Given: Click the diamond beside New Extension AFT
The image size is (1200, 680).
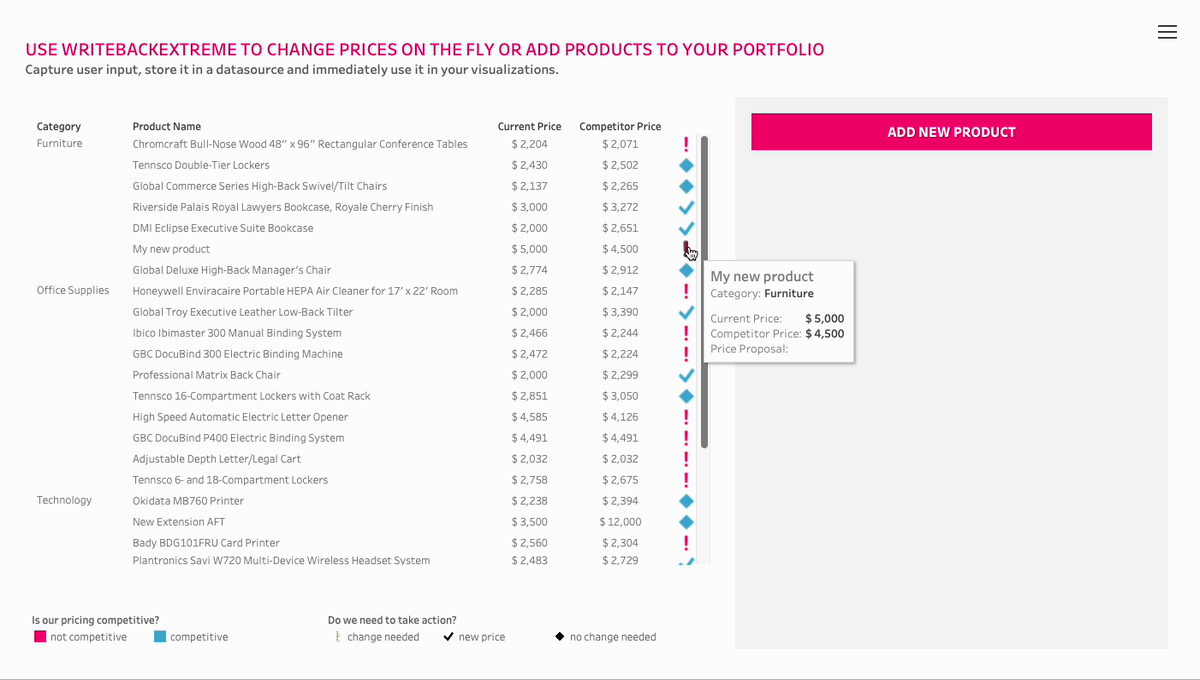Looking at the screenshot, I should 686,522.
